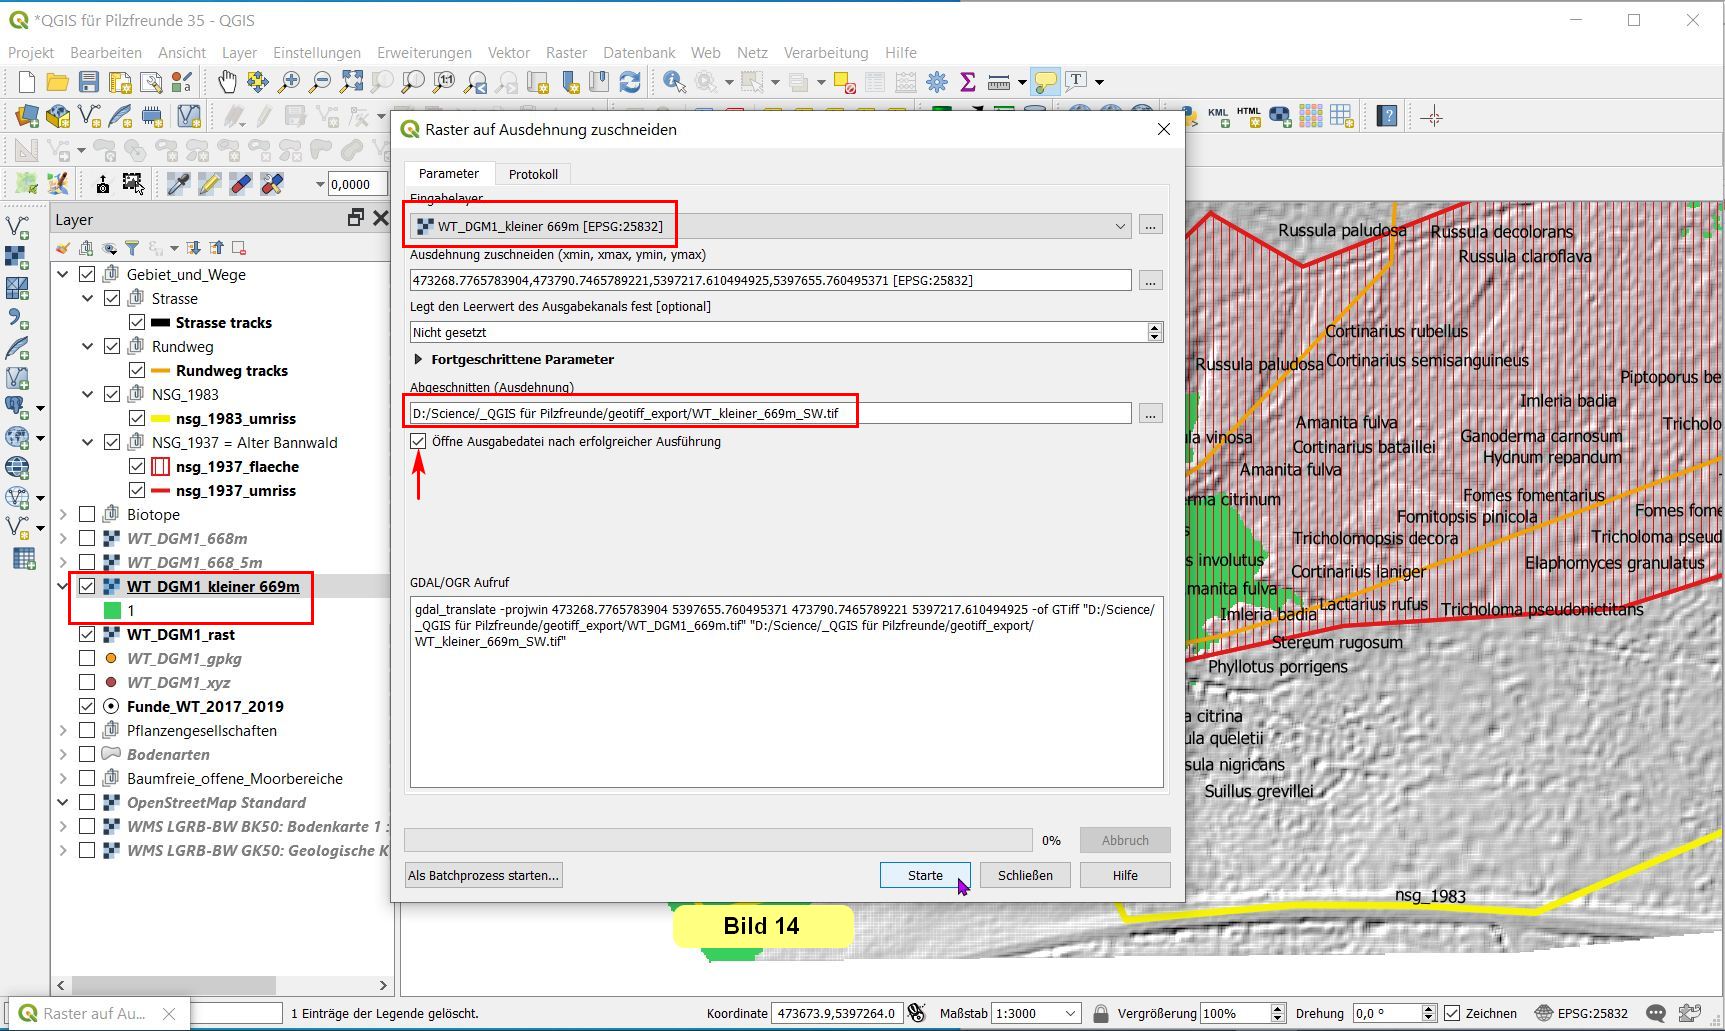This screenshot has width=1725, height=1031.
Task: Click the Measure Line ruler icon
Action: pyautogui.click(x=998, y=82)
